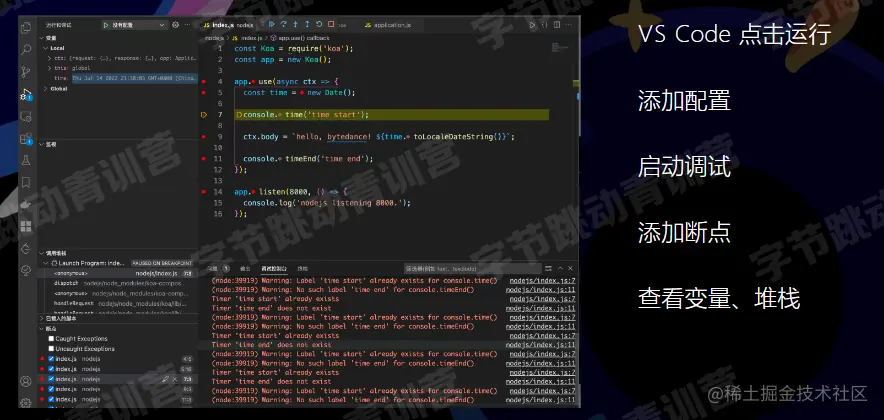The width and height of the screenshot is (884, 420).
Task: Click Continue in the debug toolbar
Action: (x=271, y=24)
